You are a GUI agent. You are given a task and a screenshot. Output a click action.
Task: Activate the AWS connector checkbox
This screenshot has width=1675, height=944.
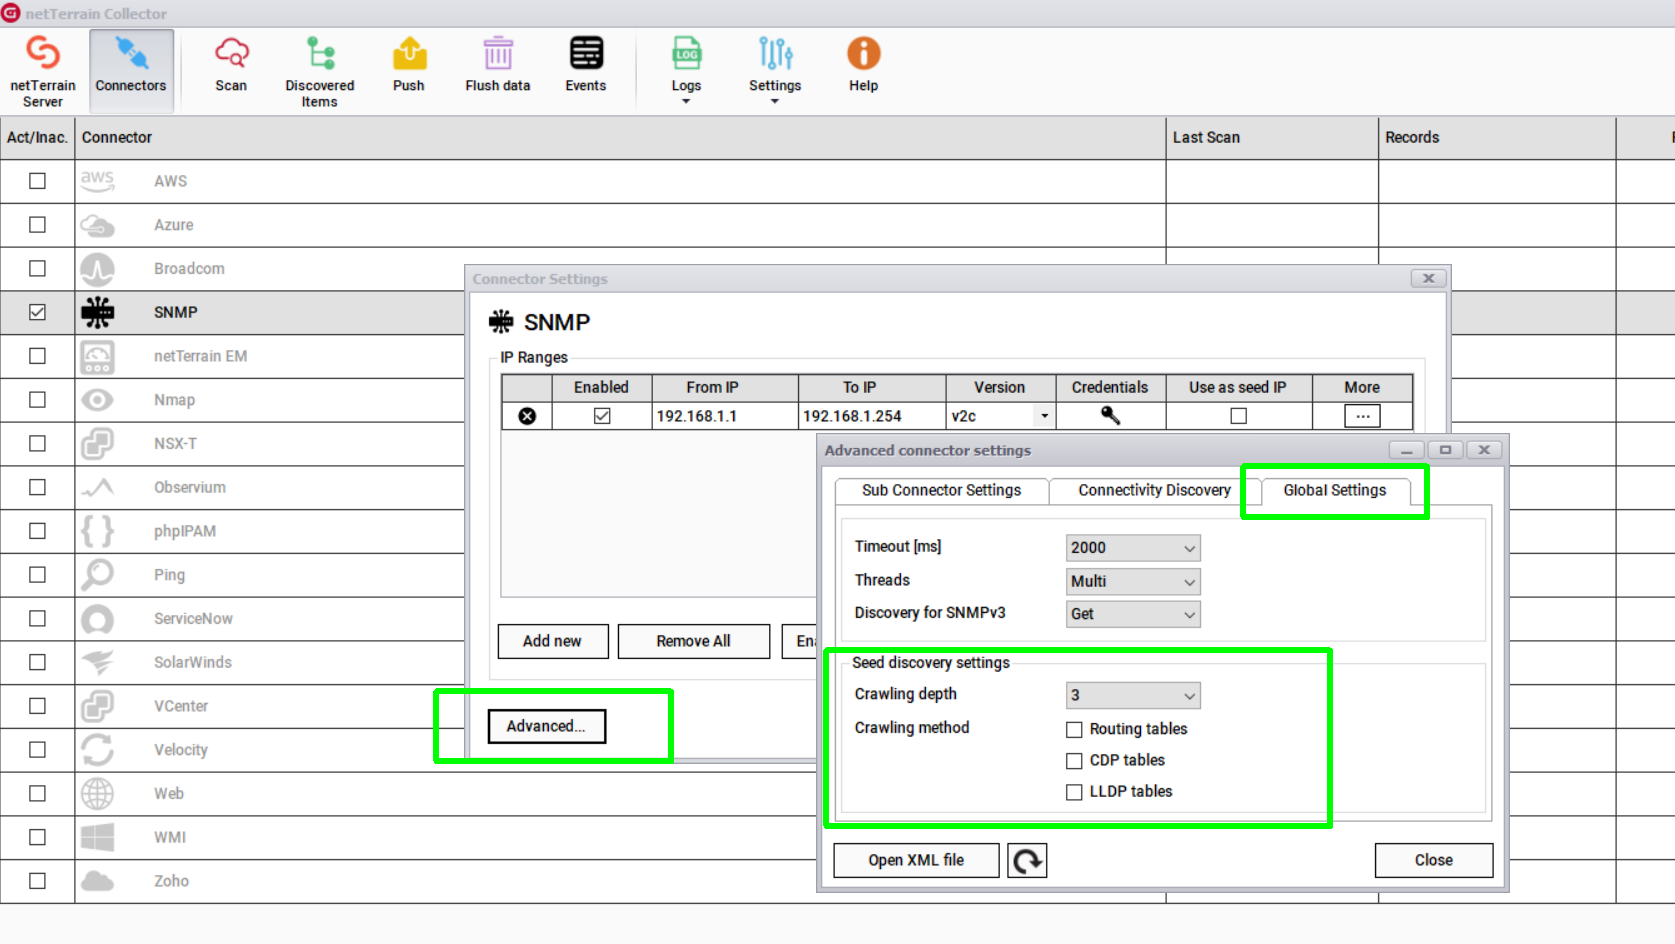point(37,181)
